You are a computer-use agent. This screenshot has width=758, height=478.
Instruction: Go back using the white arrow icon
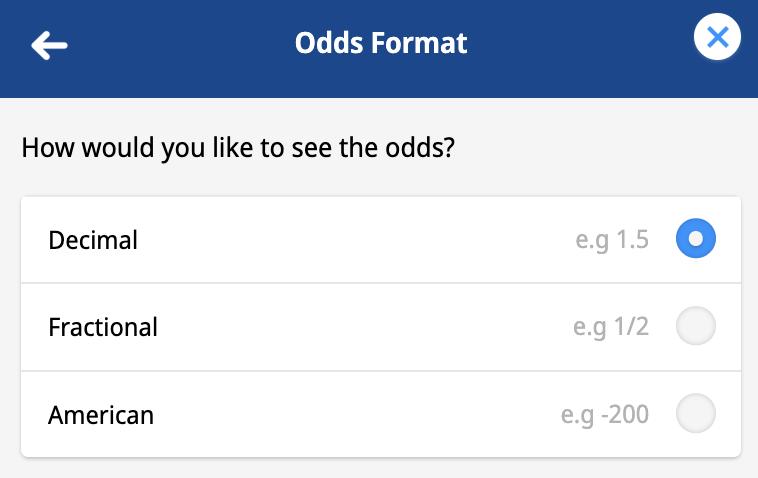(49, 45)
